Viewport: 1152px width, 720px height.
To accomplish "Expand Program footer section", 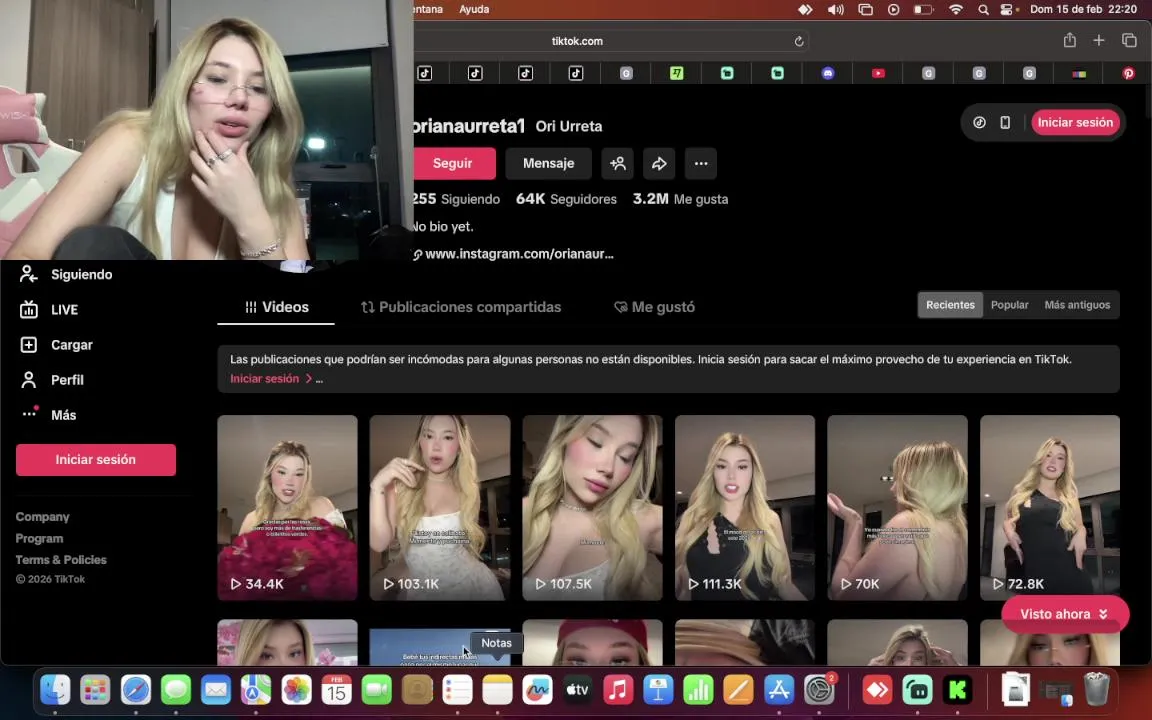I will pyautogui.click(x=40, y=539).
